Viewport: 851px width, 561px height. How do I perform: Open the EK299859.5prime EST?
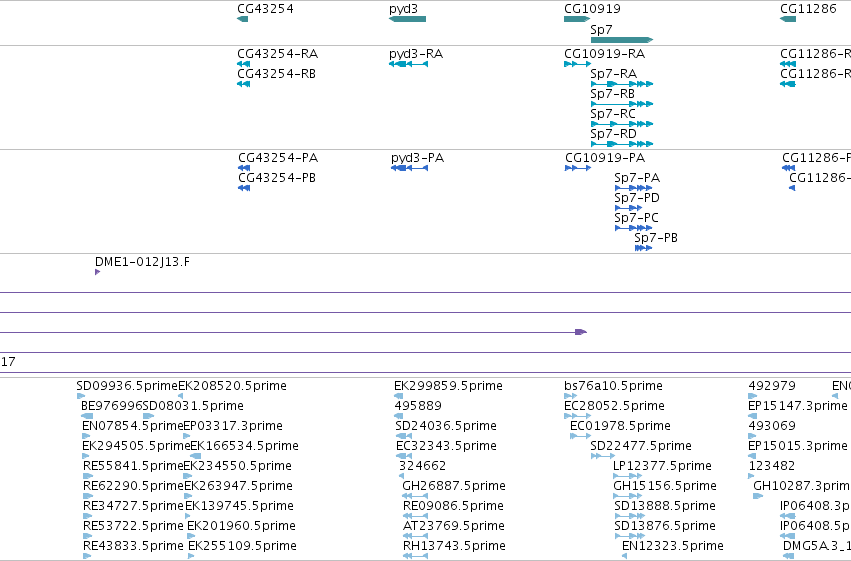pos(448,386)
